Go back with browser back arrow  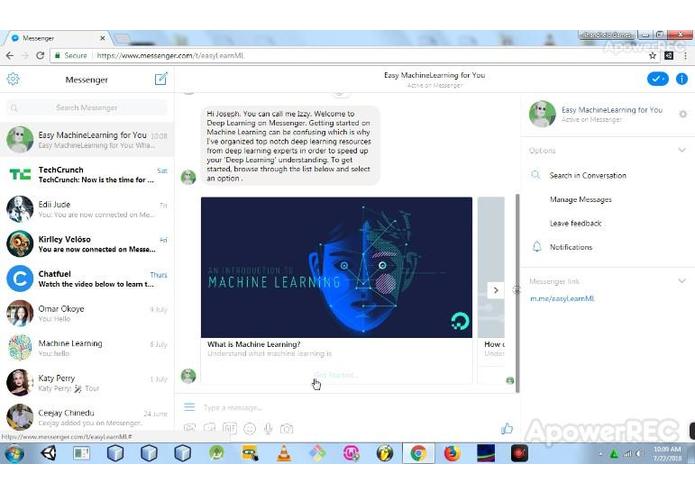[10, 55]
